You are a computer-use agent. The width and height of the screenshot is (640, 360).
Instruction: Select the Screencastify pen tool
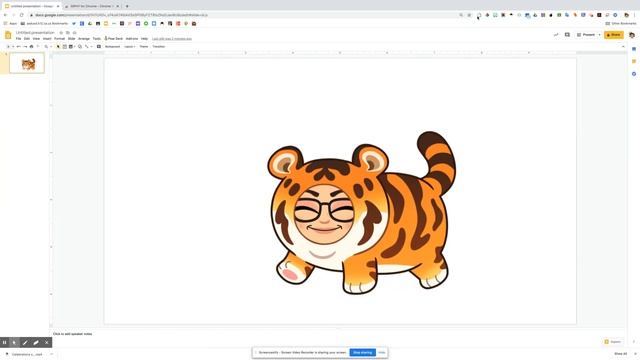(25, 342)
